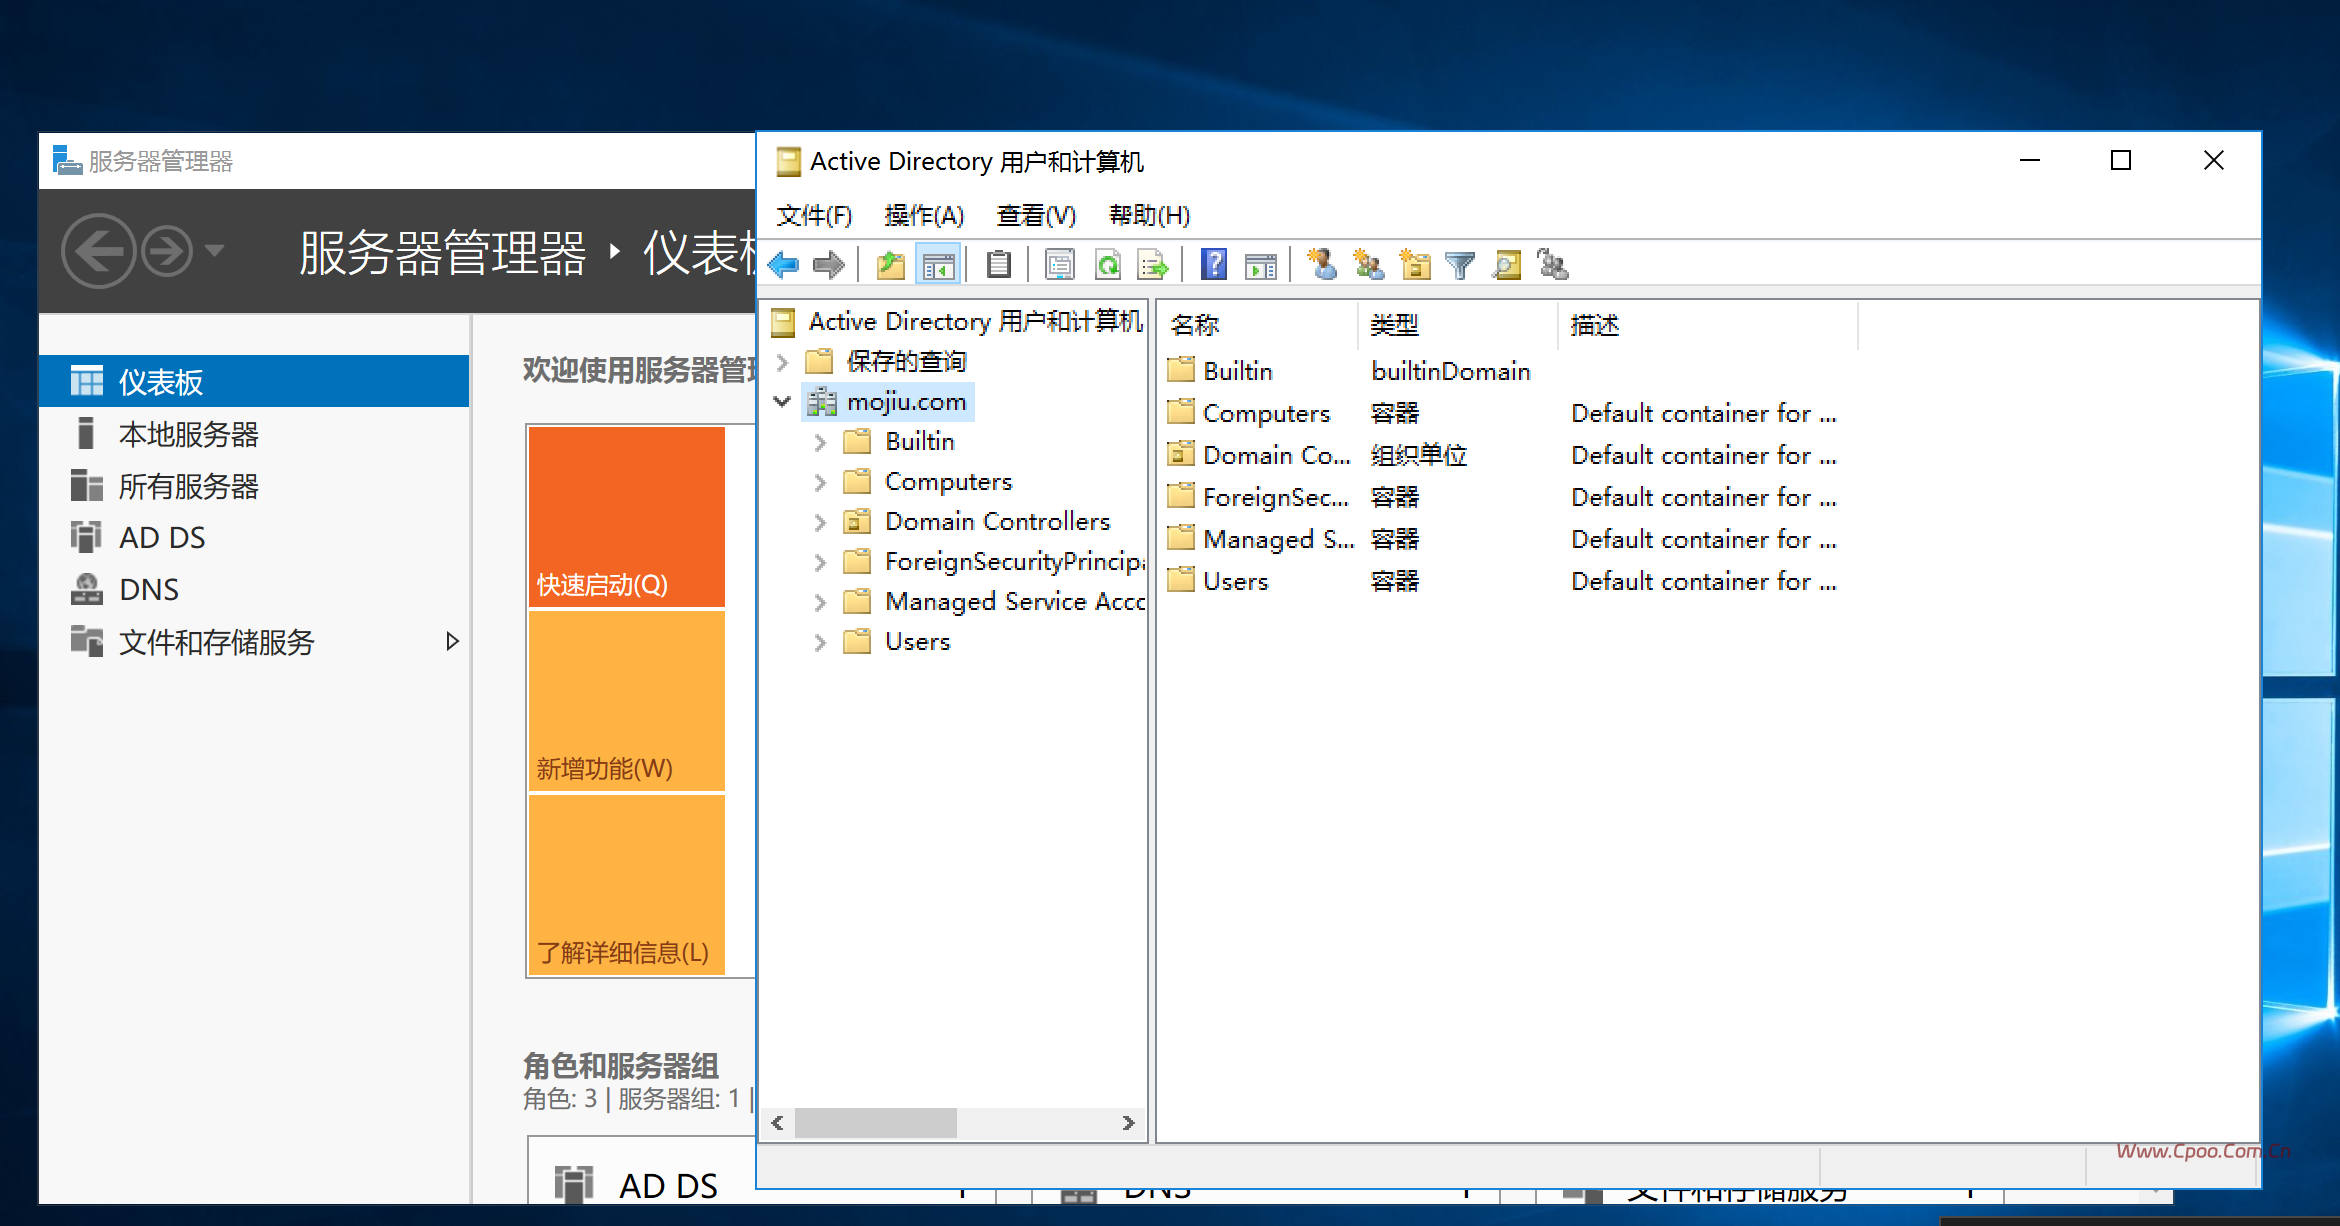
Task: Expand the Computers tree node chevron
Action: (x=821, y=481)
